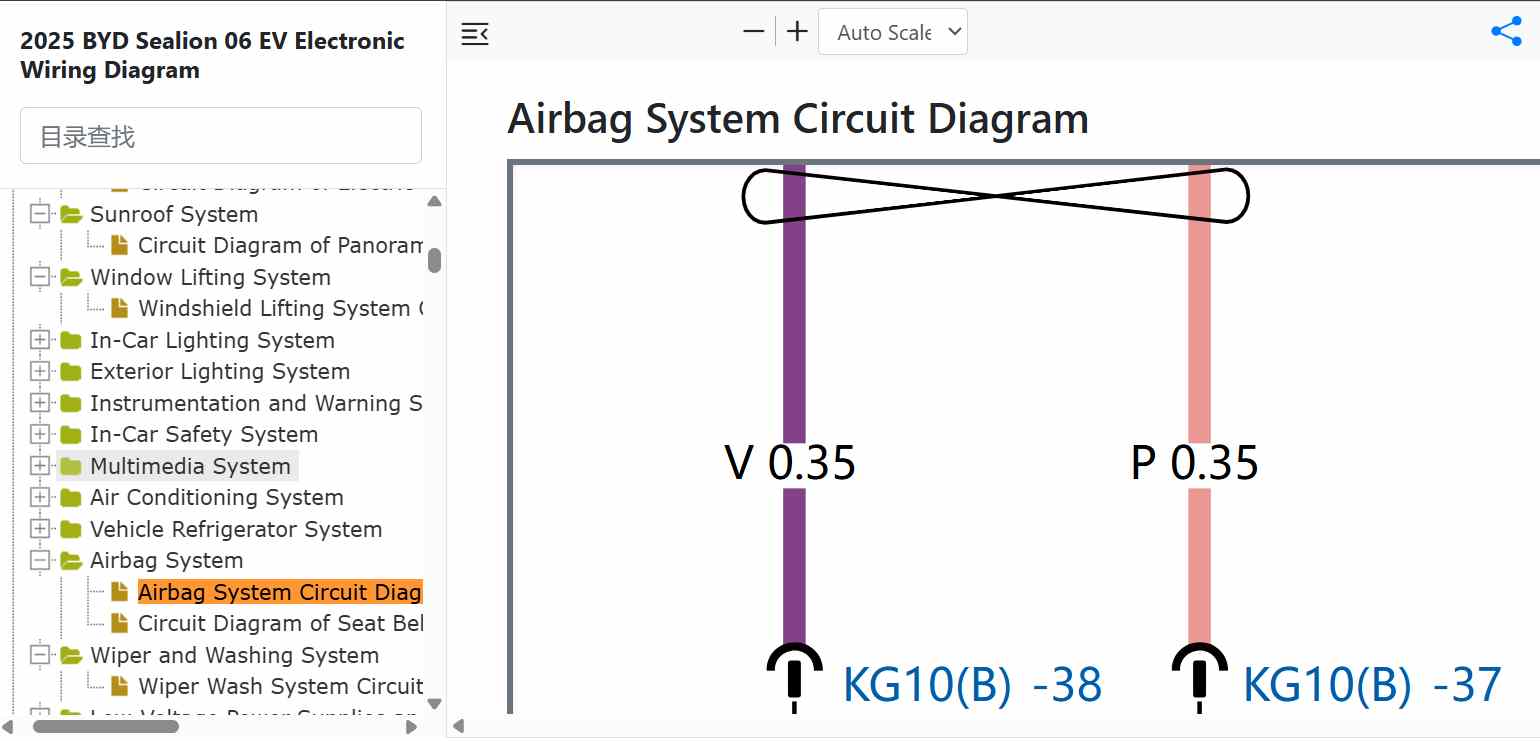The image size is (1540, 741).
Task: Click the Wiper Wash System document icon
Action: [x=119, y=687]
